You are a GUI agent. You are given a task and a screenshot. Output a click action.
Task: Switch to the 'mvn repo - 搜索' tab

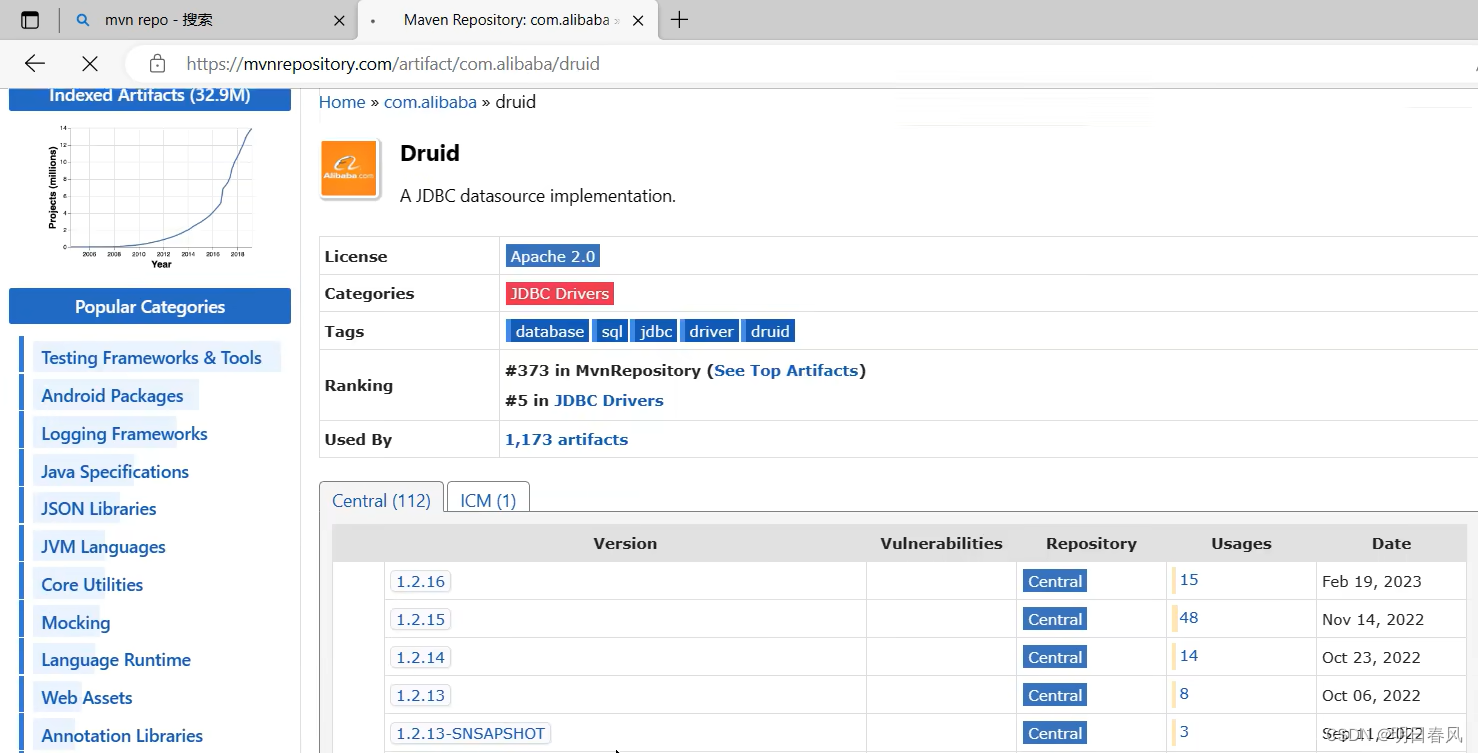[208, 20]
